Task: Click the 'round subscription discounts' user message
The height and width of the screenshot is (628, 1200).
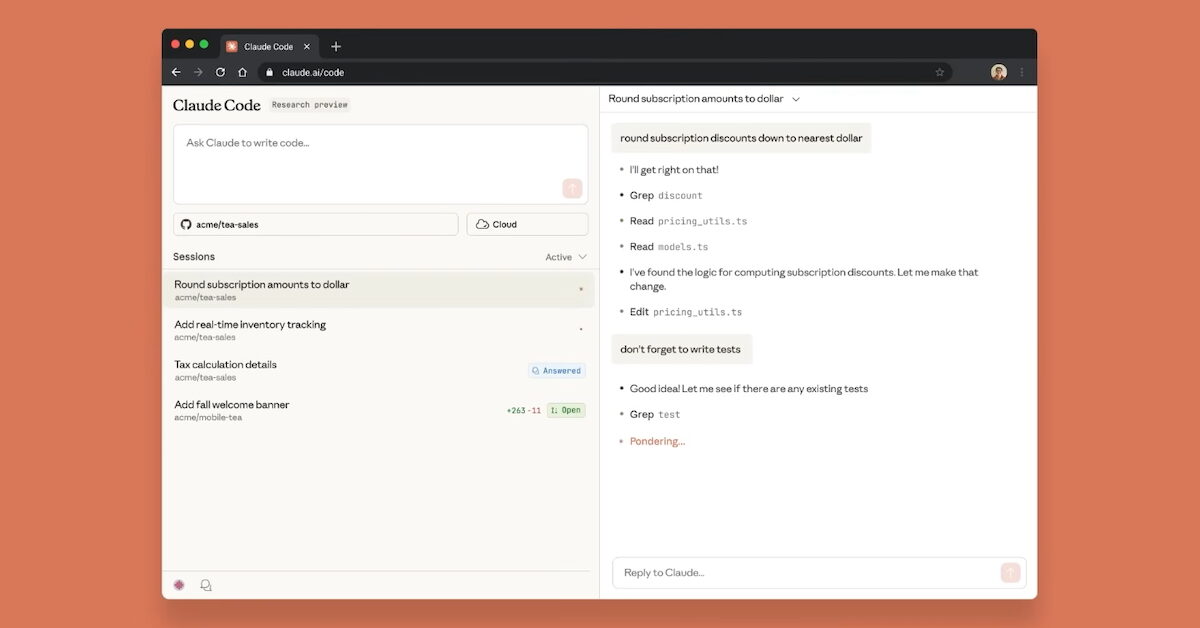Action: pyautogui.click(x=741, y=138)
